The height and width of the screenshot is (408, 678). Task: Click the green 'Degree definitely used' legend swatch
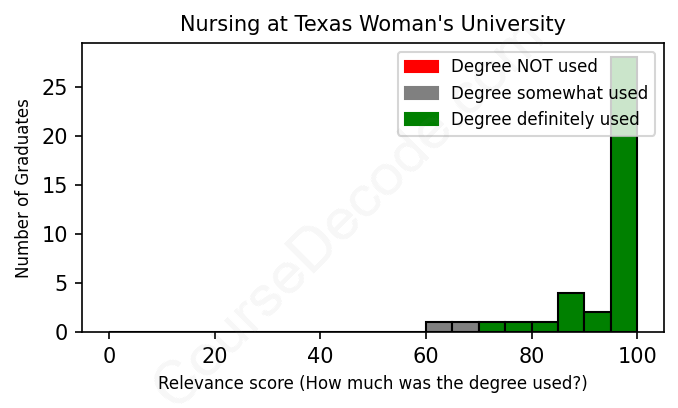click(x=421, y=120)
